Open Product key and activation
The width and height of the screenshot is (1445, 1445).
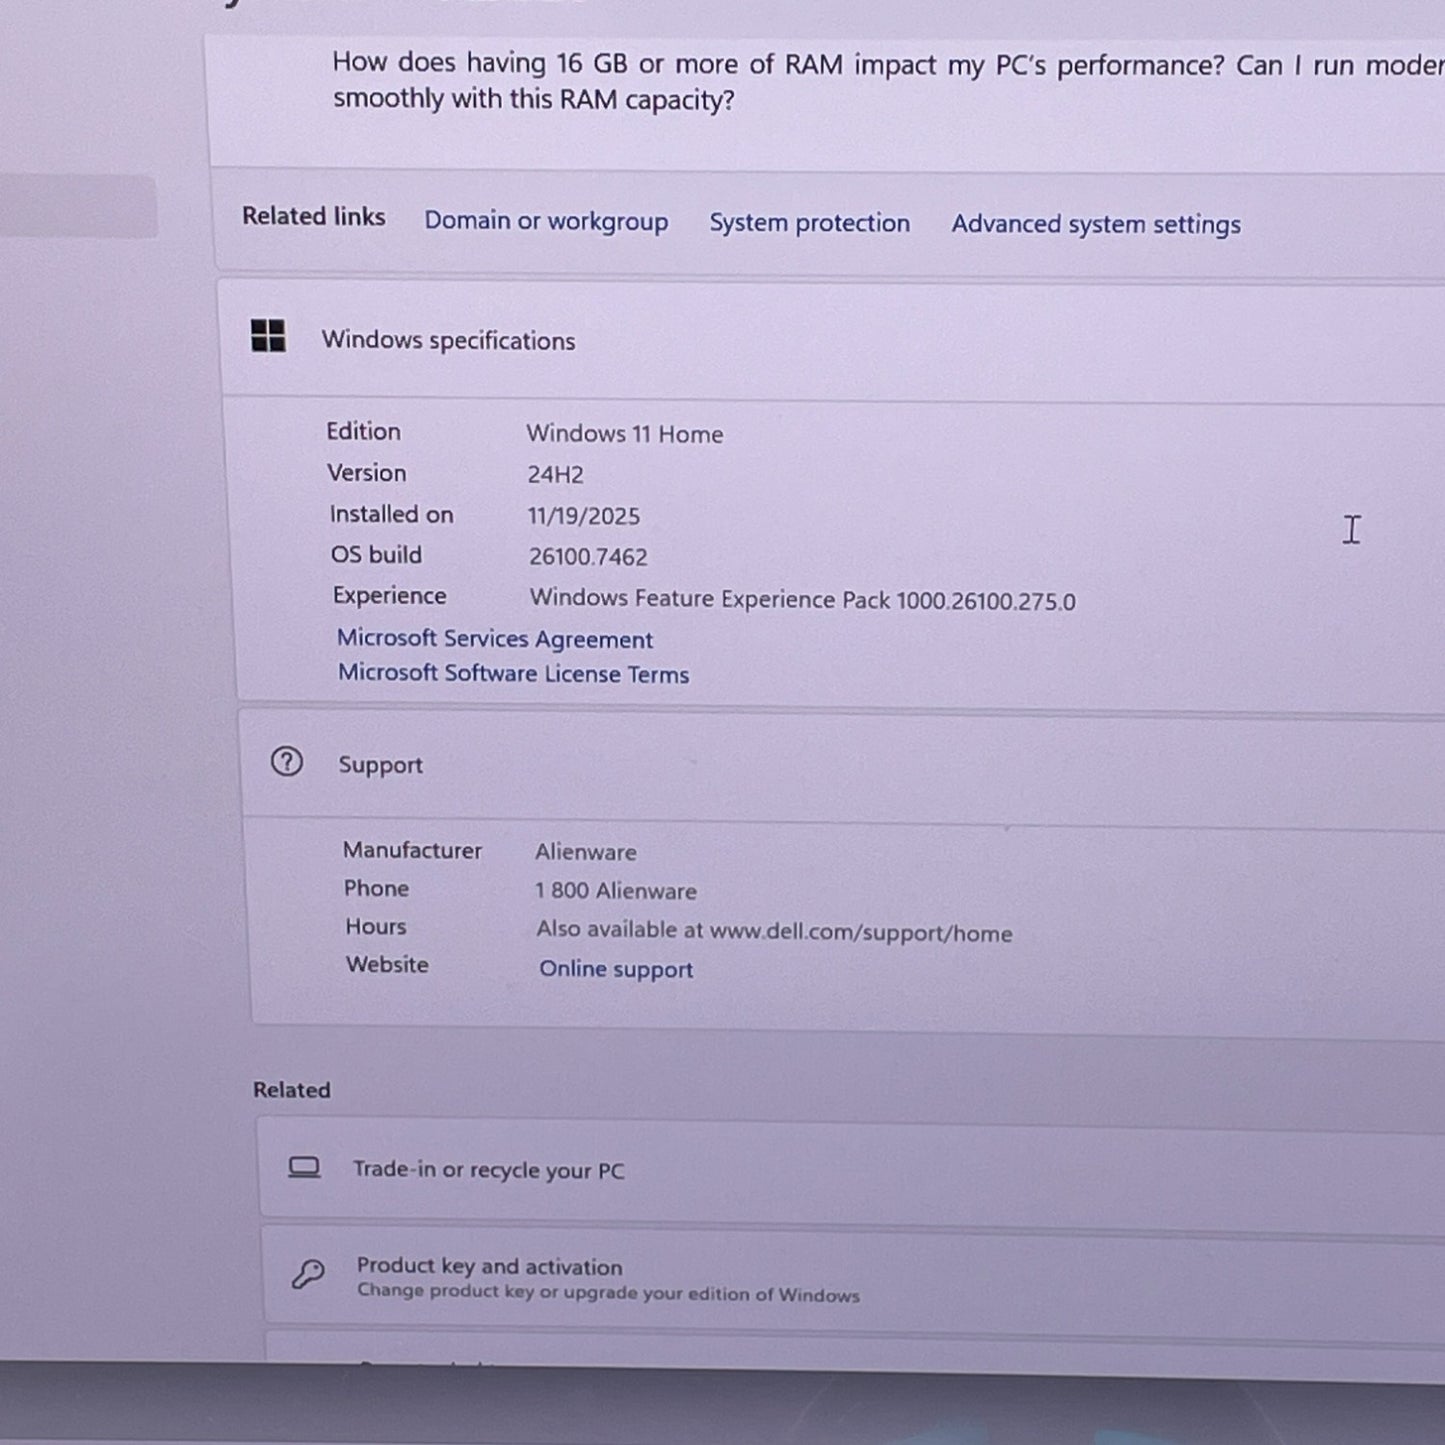point(489,1267)
